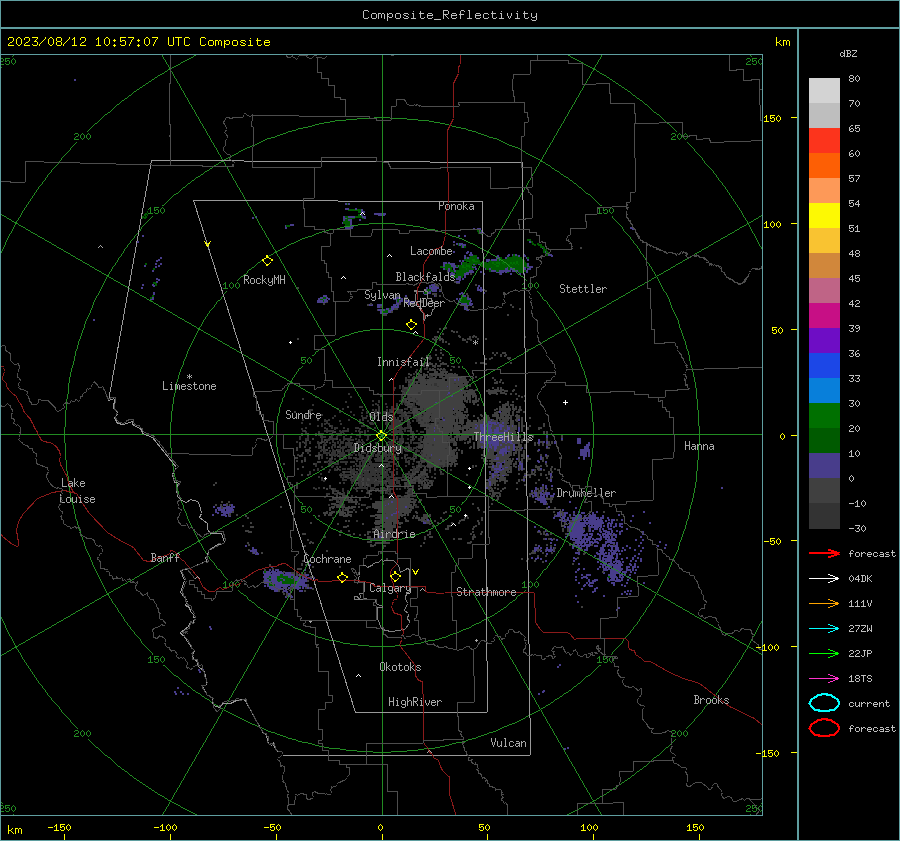The height and width of the screenshot is (841, 900).
Task: Click the asterisk marker above Limestone
Action: (189, 377)
